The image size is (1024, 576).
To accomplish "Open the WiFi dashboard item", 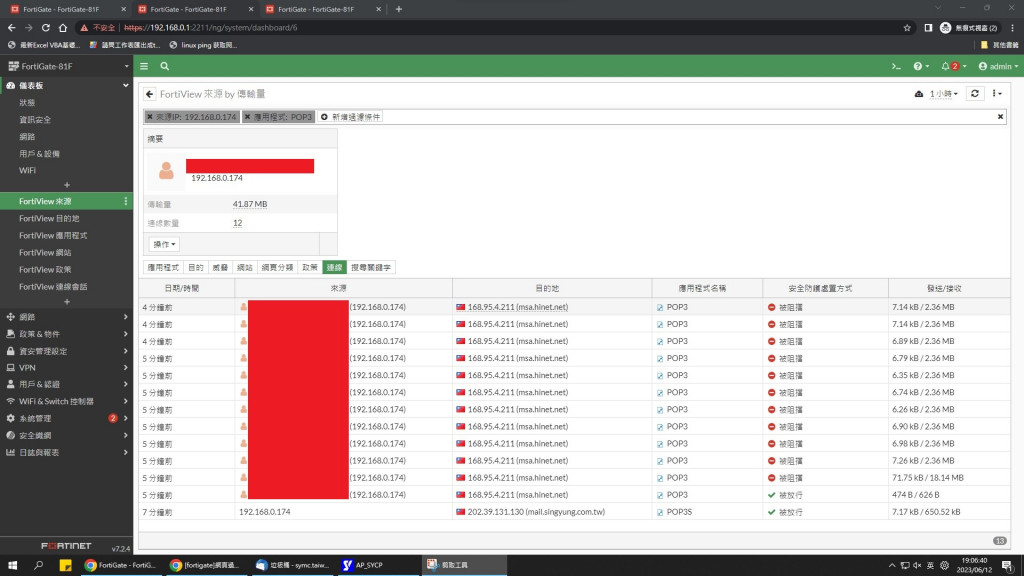I will [x=27, y=170].
